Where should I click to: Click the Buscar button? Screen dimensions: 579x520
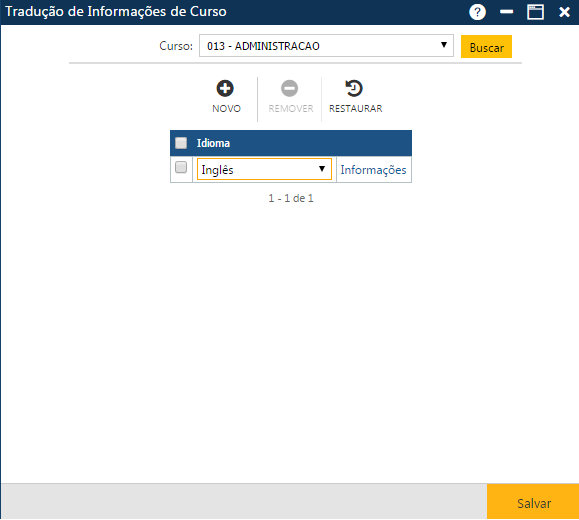(x=486, y=47)
